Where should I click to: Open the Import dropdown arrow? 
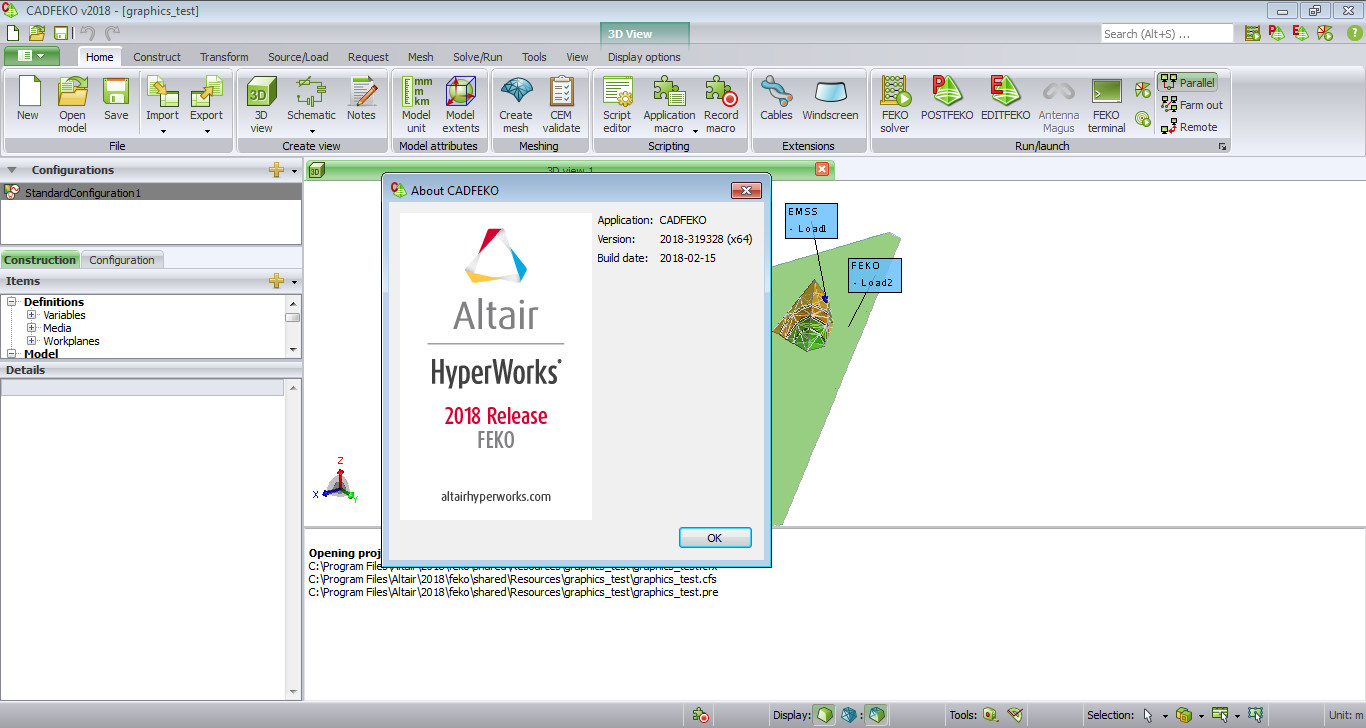162,130
